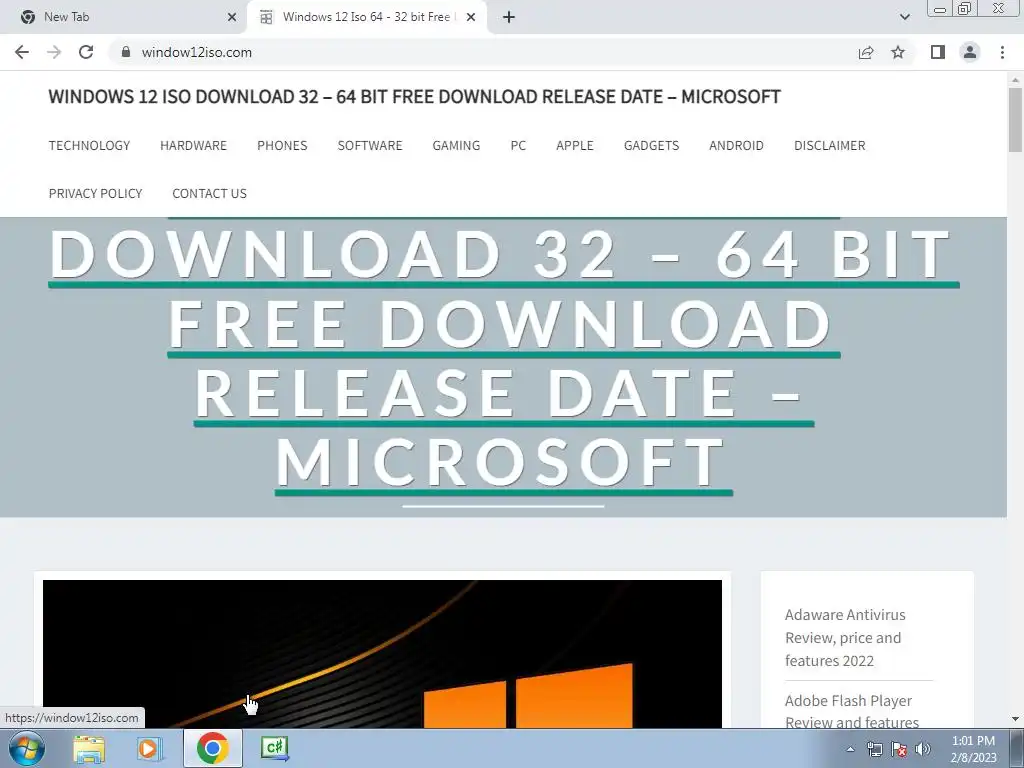
Task: Expand the tab search dropdown arrow
Action: coord(904,18)
